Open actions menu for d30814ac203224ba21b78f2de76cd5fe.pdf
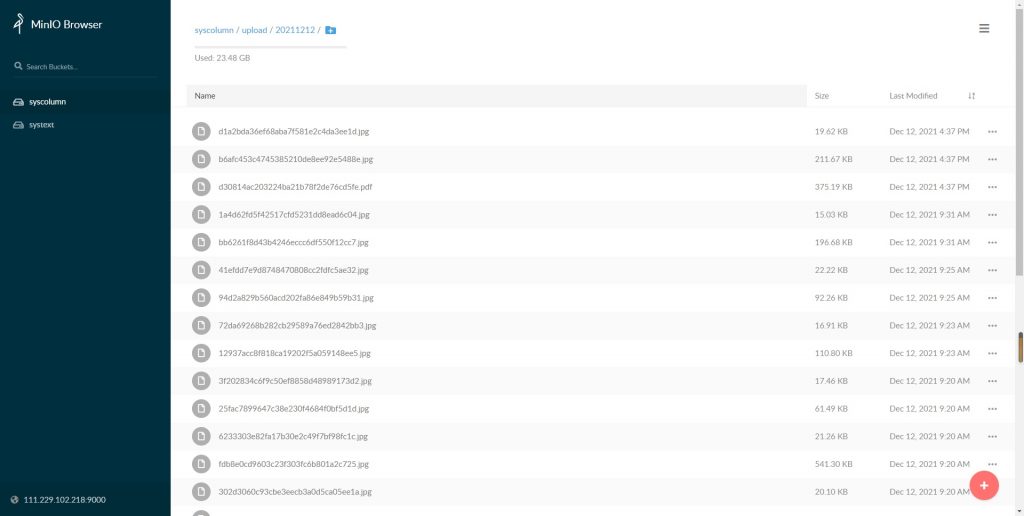The image size is (1024, 516). (993, 187)
